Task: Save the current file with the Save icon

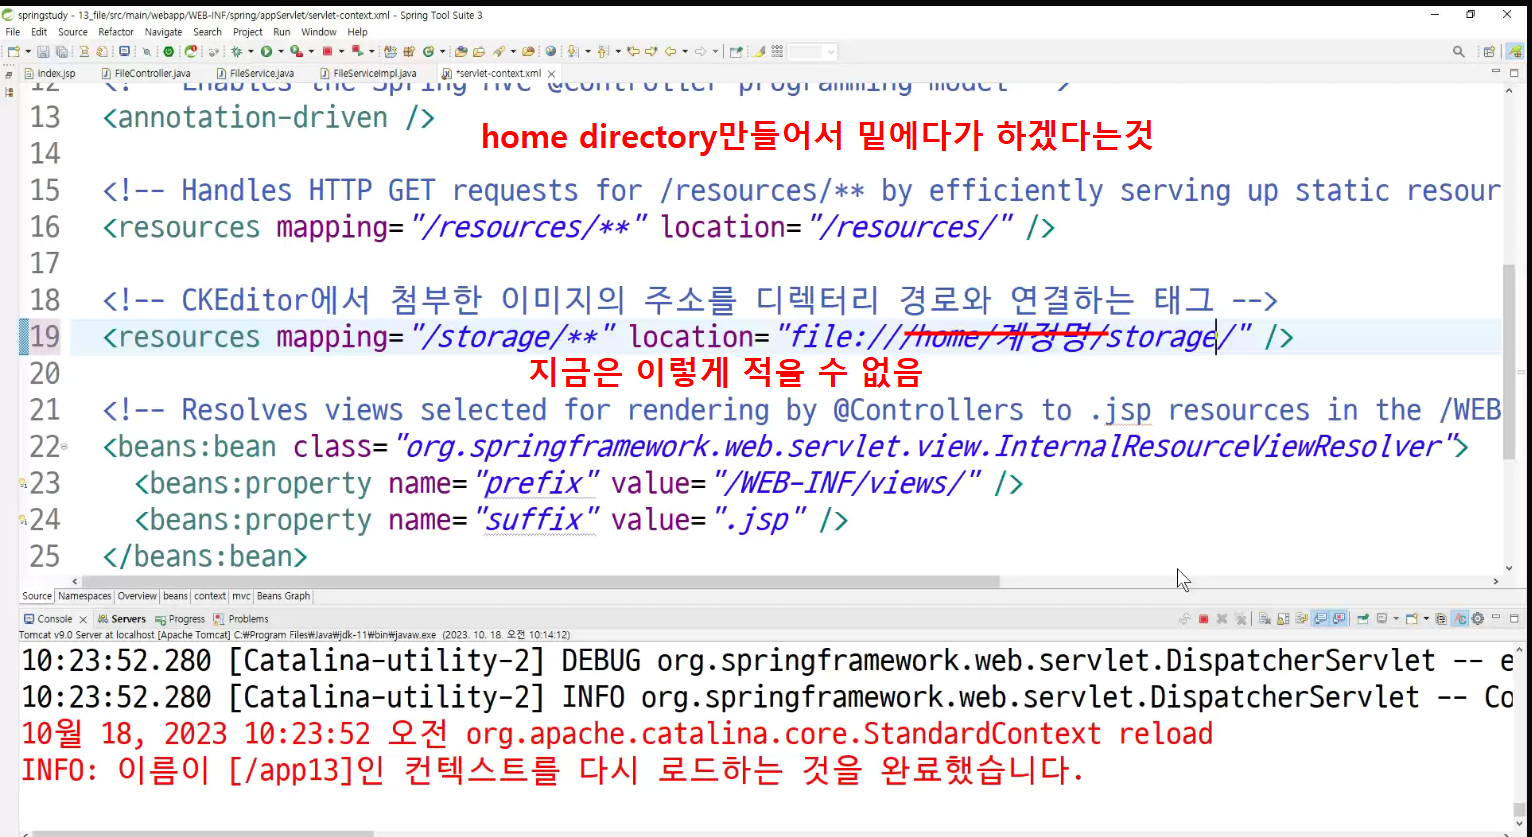Action: [x=43, y=51]
